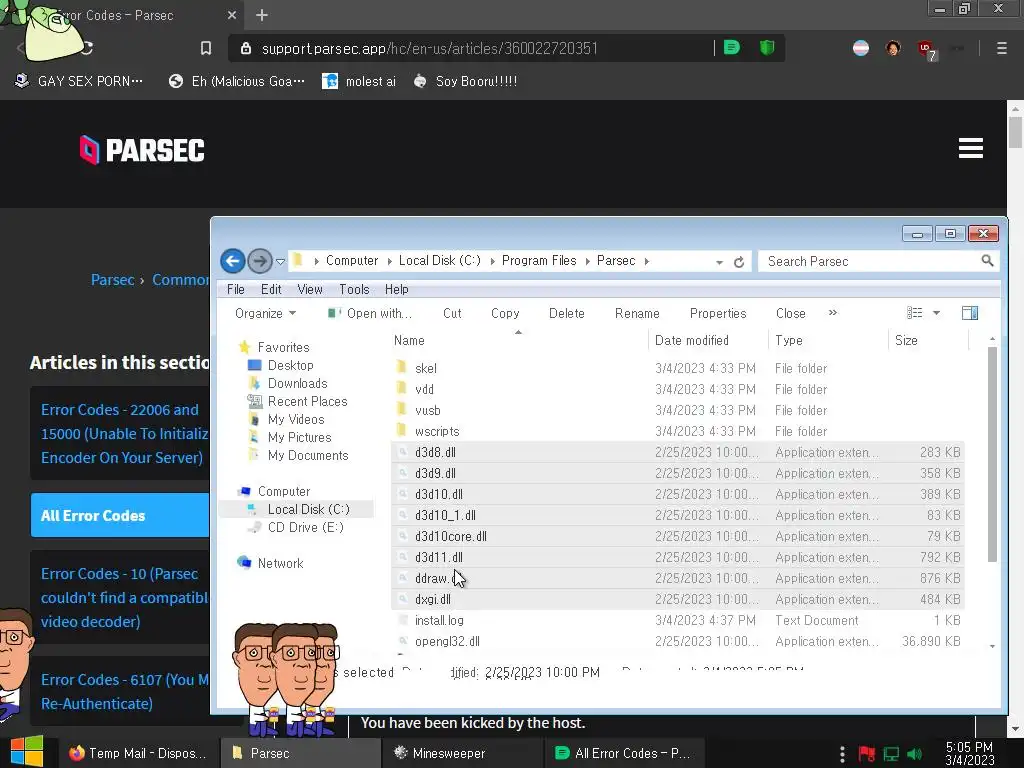Select Network in navigation pane
This screenshot has height=768, width=1024.
(x=280, y=563)
